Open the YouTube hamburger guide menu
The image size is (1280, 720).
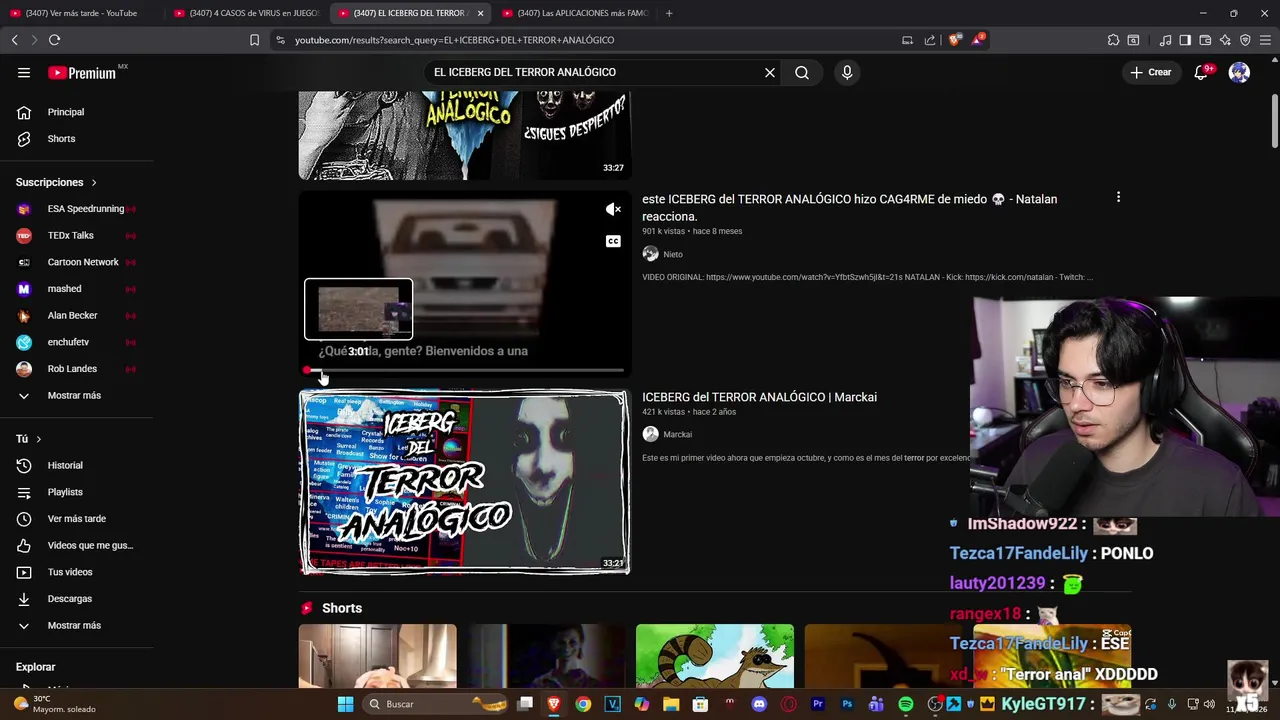click(24, 72)
